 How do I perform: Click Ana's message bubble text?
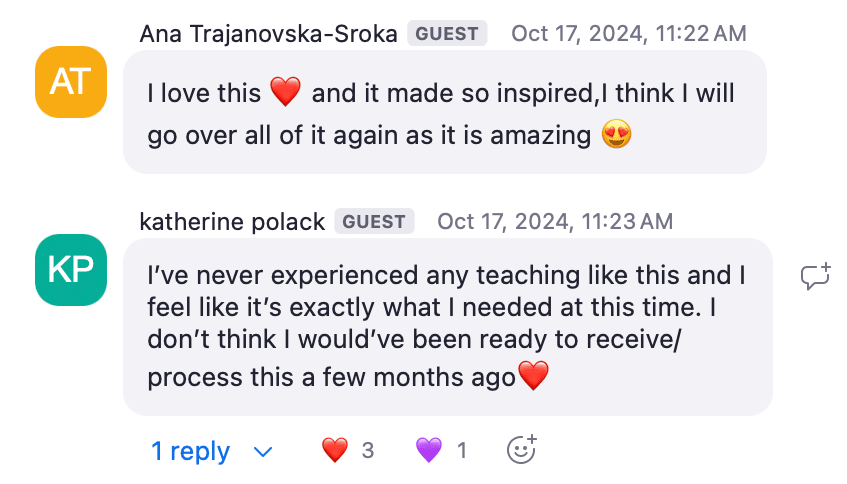coord(440,114)
